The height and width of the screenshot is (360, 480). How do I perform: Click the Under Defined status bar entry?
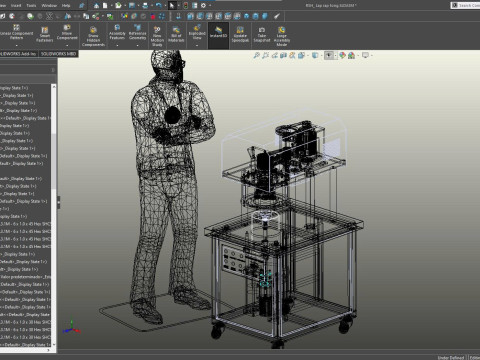[x=451, y=357]
